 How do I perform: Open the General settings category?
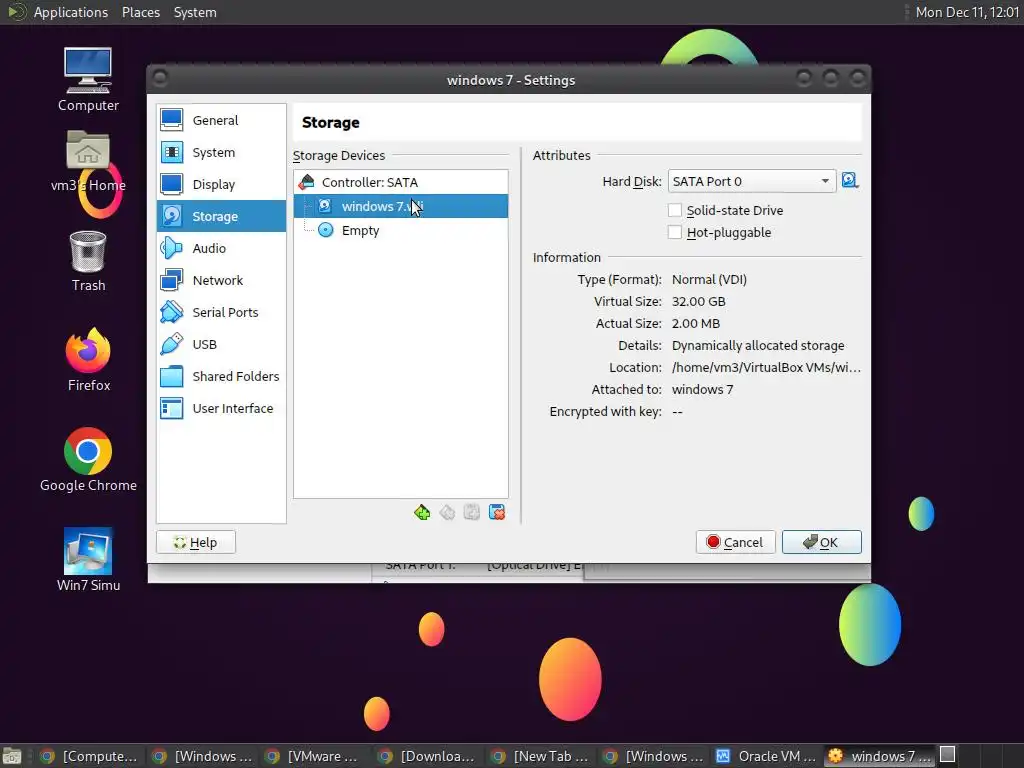(221, 120)
